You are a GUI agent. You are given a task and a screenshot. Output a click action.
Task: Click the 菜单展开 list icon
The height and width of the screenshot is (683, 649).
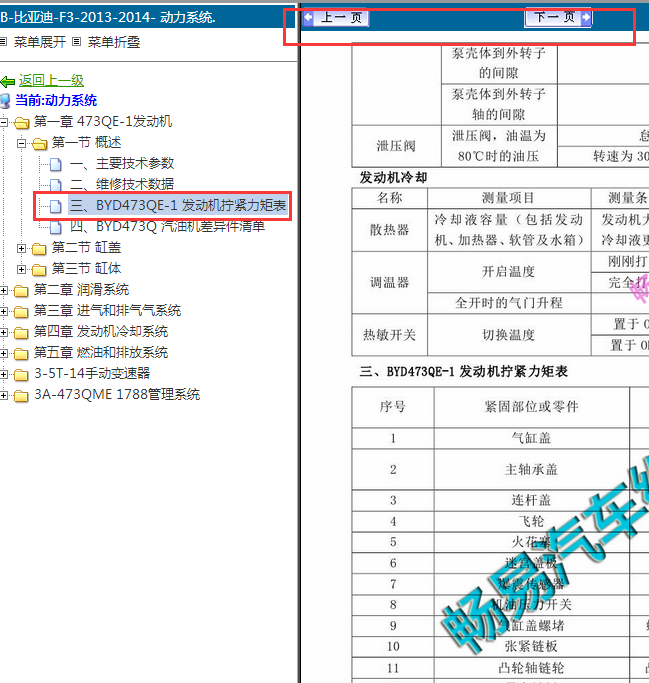[3, 42]
